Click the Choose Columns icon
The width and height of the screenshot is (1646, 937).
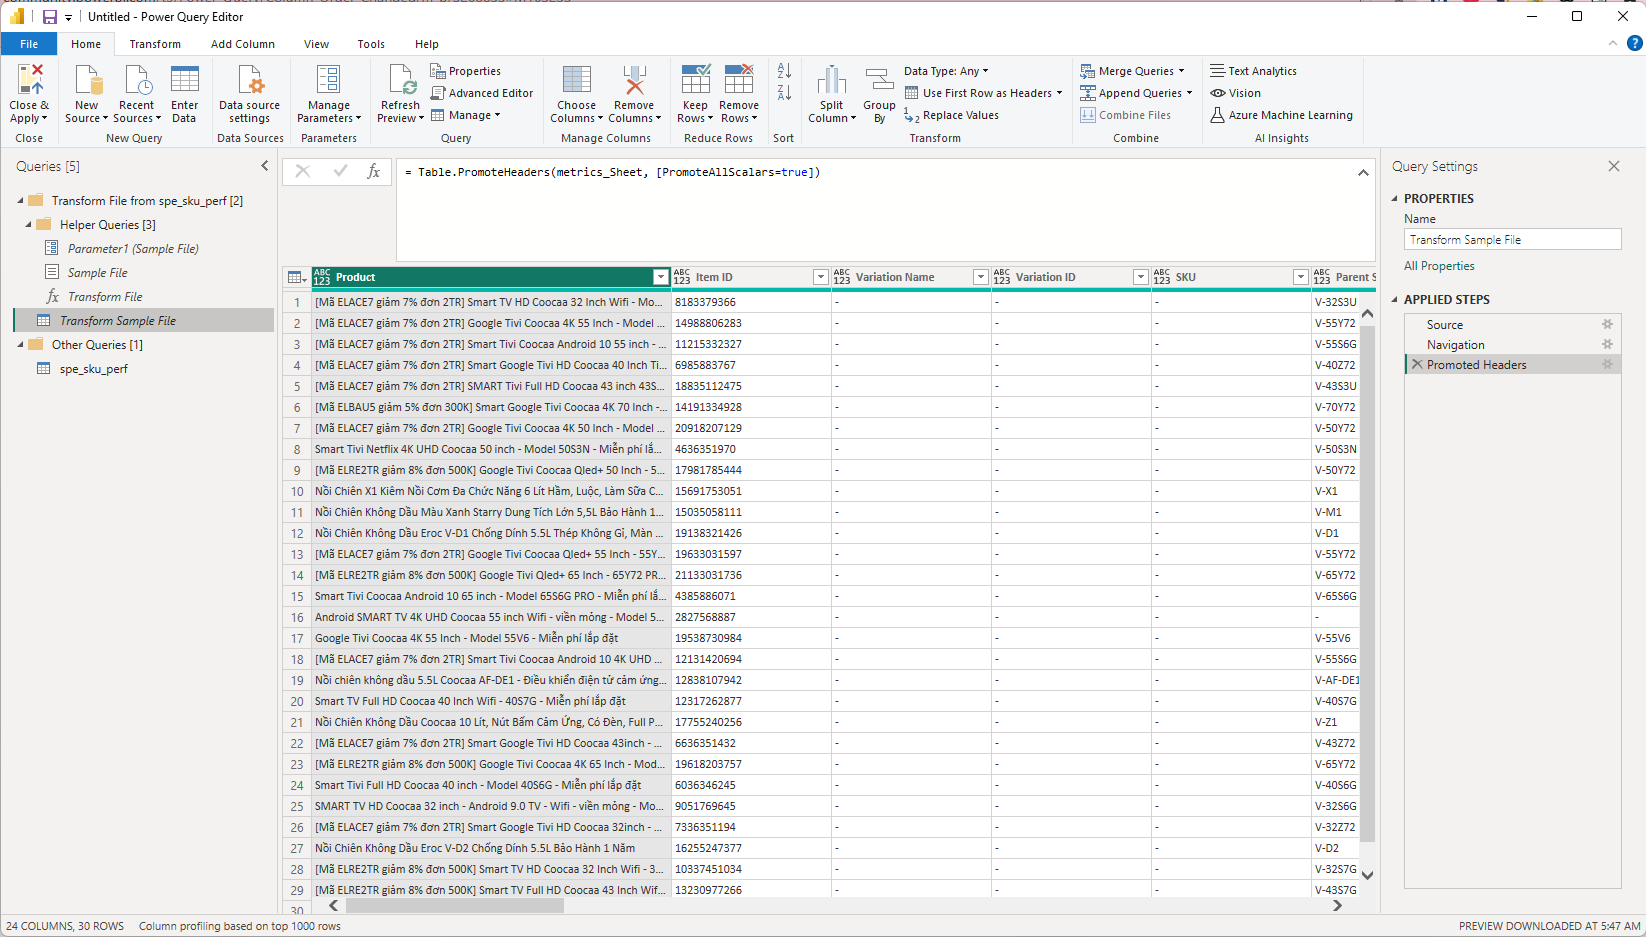[576, 80]
